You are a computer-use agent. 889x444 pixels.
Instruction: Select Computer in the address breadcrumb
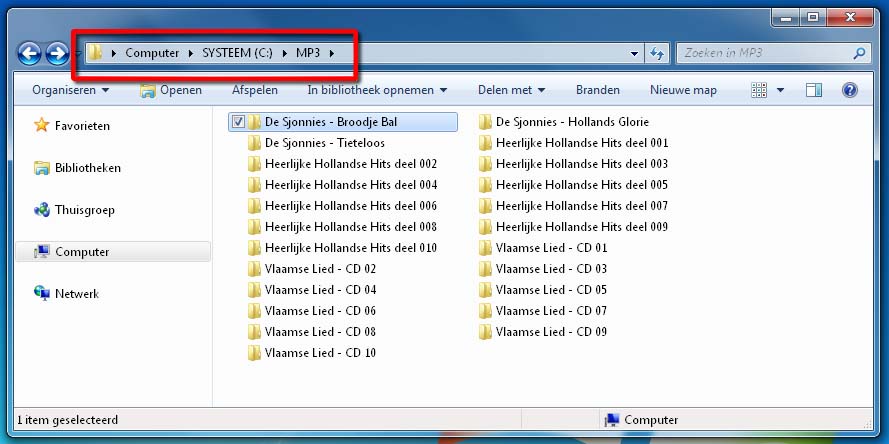(x=152, y=53)
